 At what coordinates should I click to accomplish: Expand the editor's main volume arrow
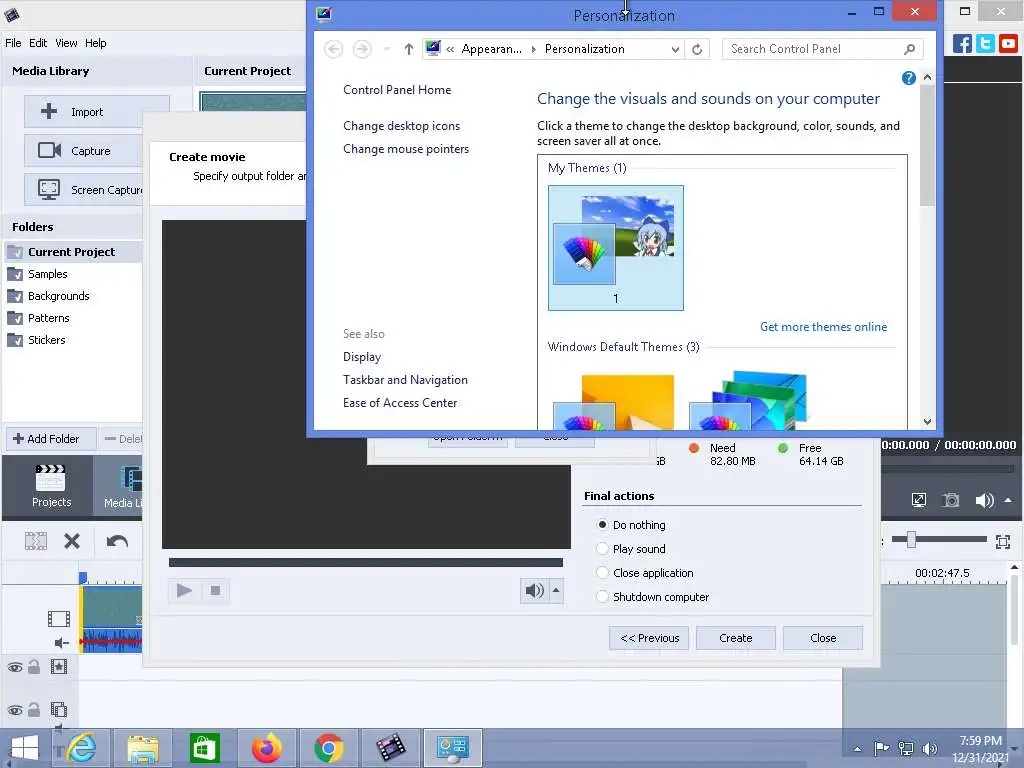tap(1008, 500)
